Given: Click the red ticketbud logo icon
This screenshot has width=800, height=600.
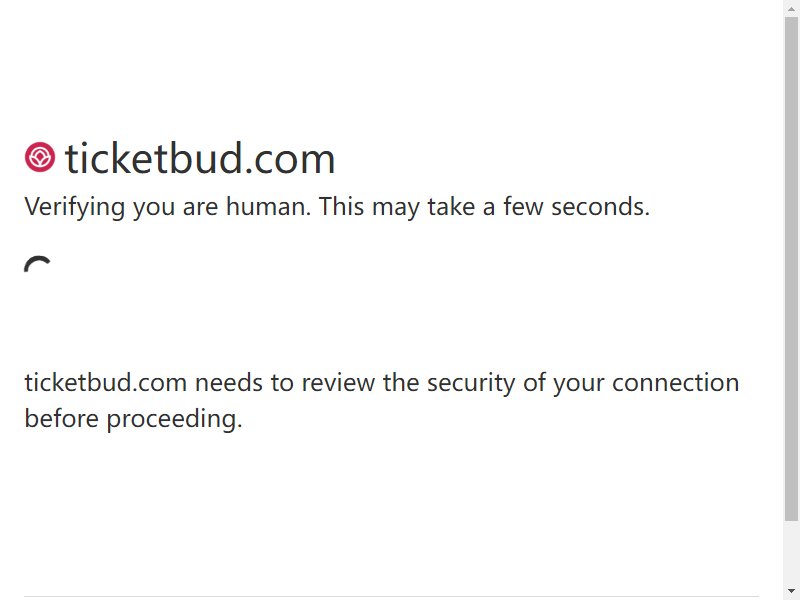Looking at the screenshot, I should [40, 157].
